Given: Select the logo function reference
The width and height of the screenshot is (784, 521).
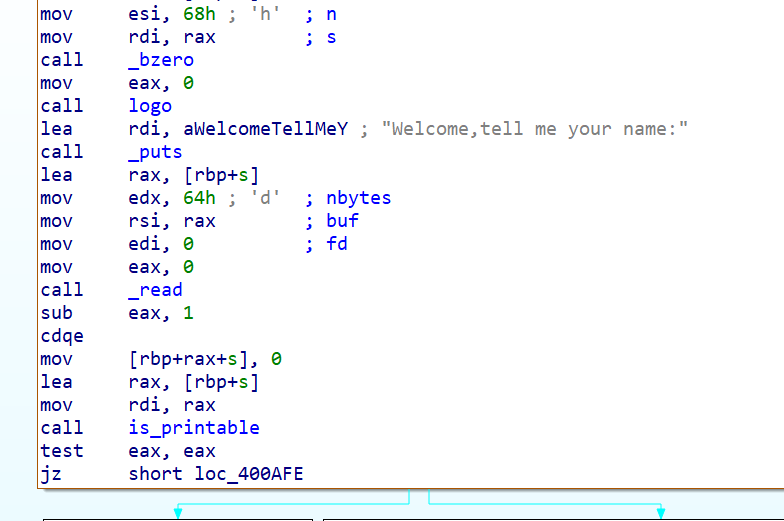Looking at the screenshot, I should (150, 106).
